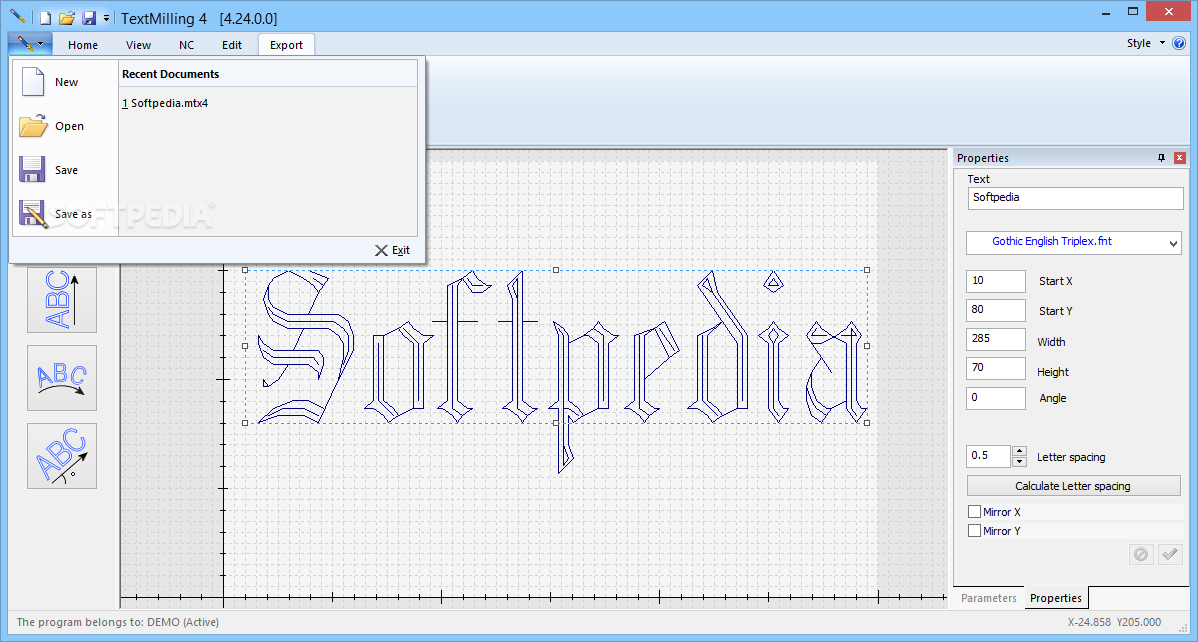1198x642 pixels.
Task: Enable the Mirror X checkbox
Action: coord(974,512)
